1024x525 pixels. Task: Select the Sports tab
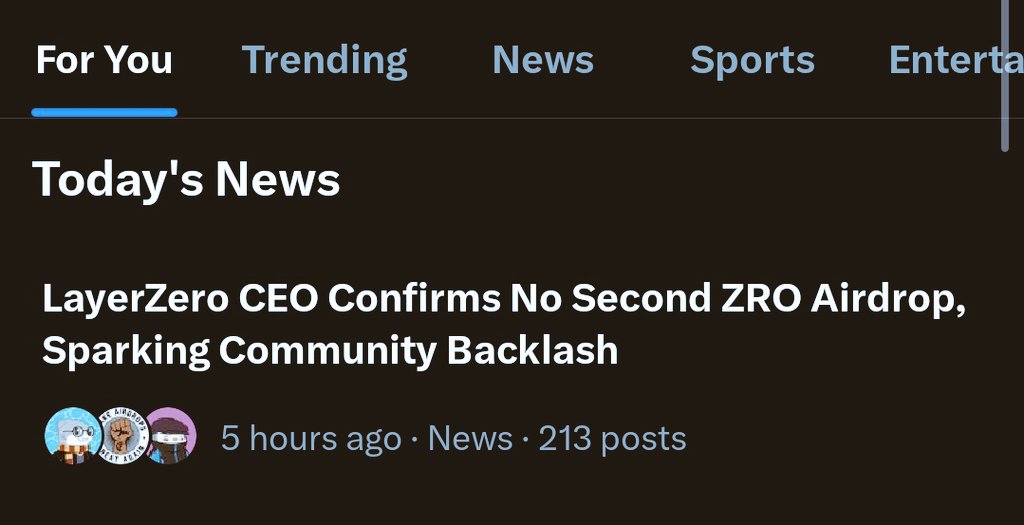(x=752, y=60)
